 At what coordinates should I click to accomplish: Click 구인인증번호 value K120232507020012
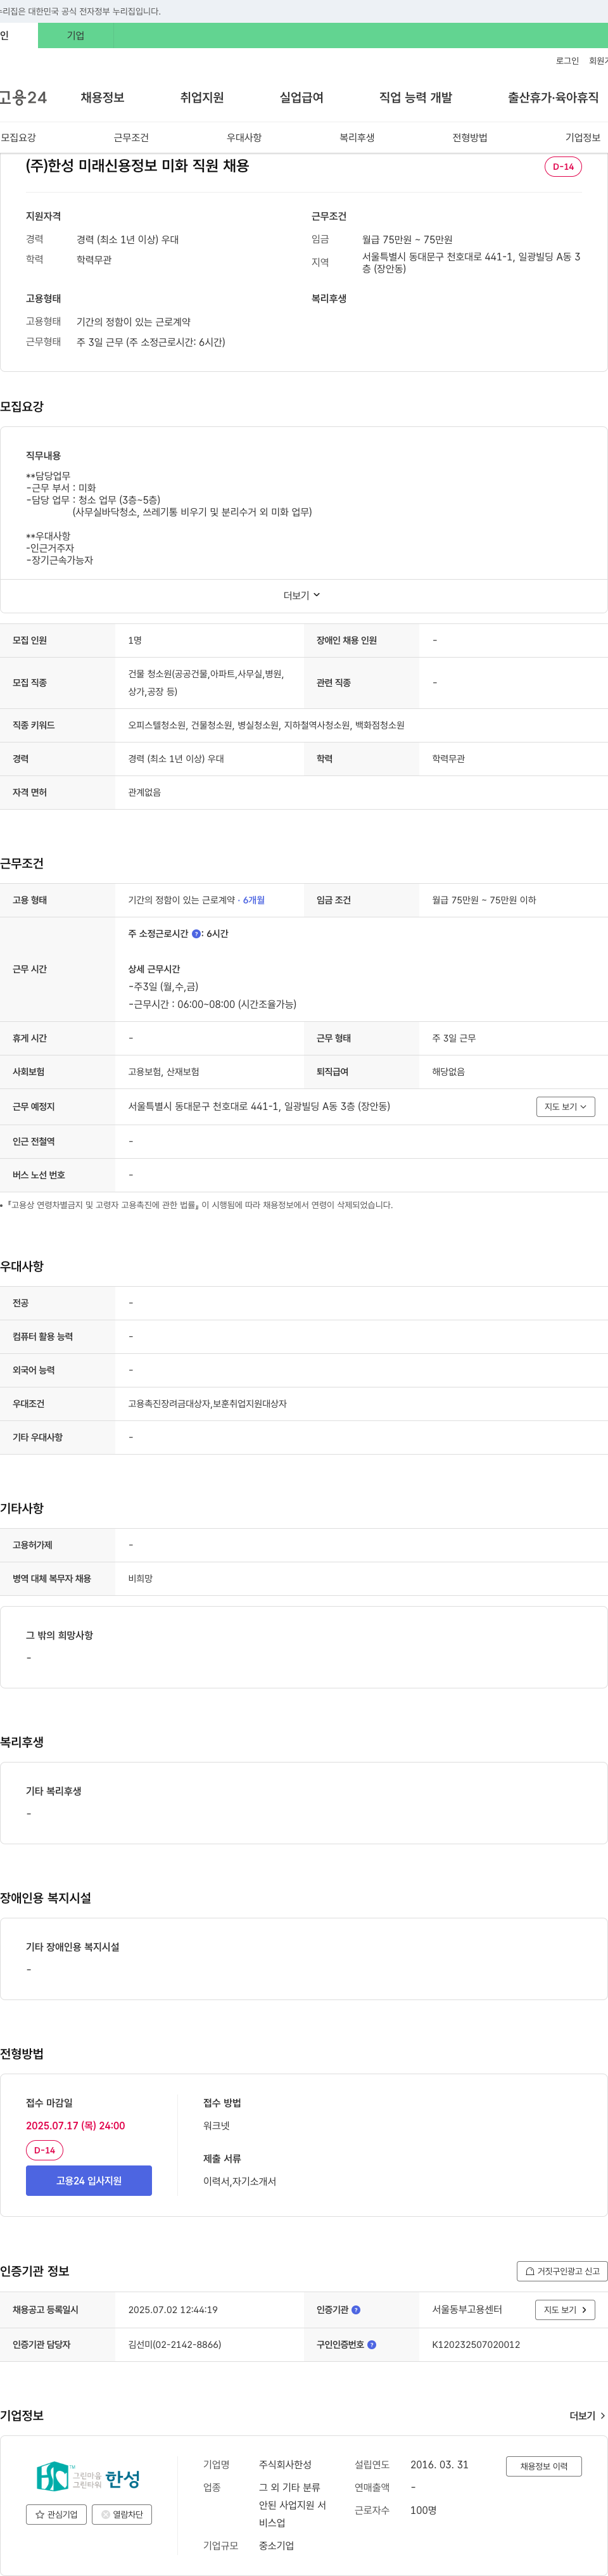pos(476,2344)
